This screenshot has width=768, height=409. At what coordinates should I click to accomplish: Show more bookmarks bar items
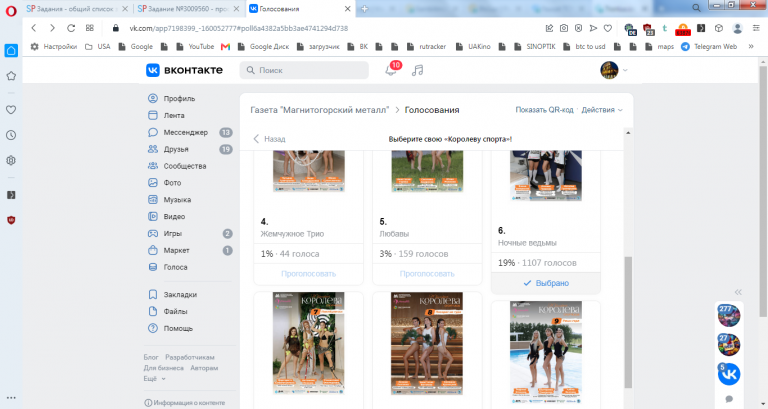tap(750, 47)
